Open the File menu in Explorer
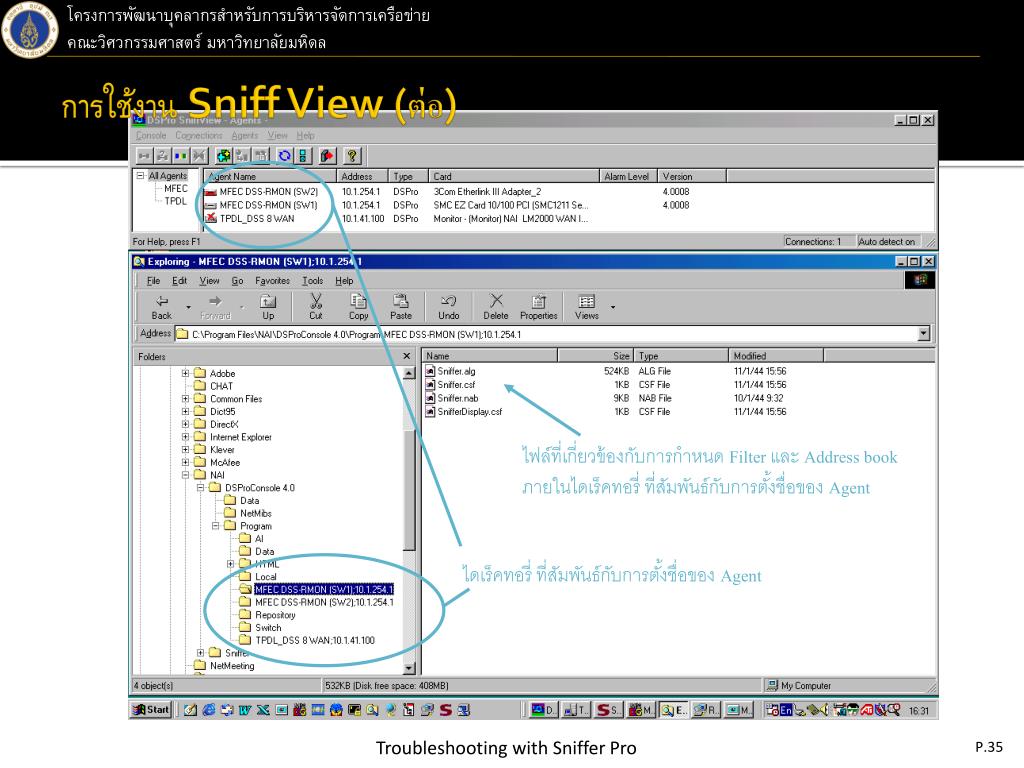Viewport: 1024px width, 768px height. click(x=153, y=281)
